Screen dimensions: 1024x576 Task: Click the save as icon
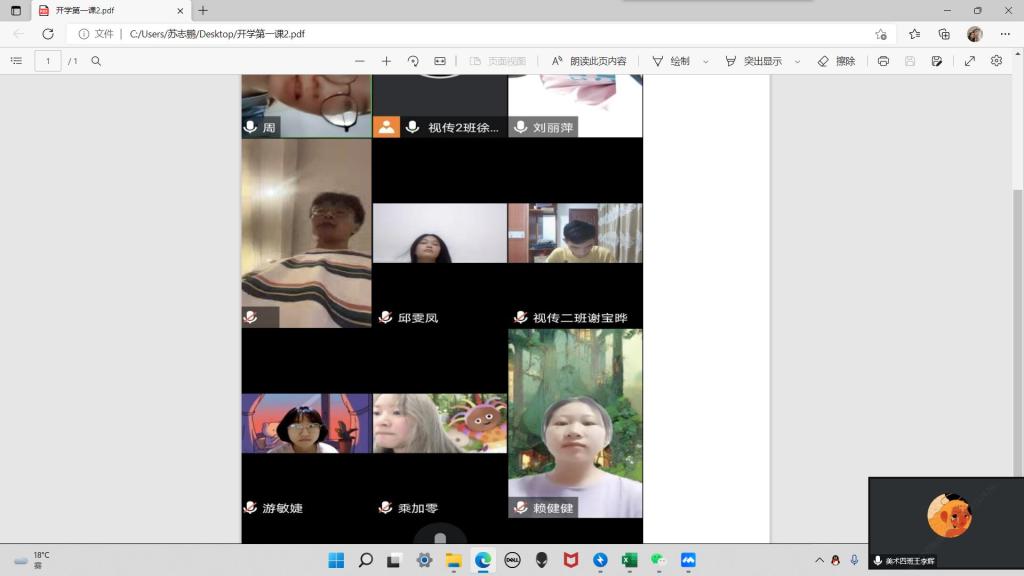coord(936,61)
